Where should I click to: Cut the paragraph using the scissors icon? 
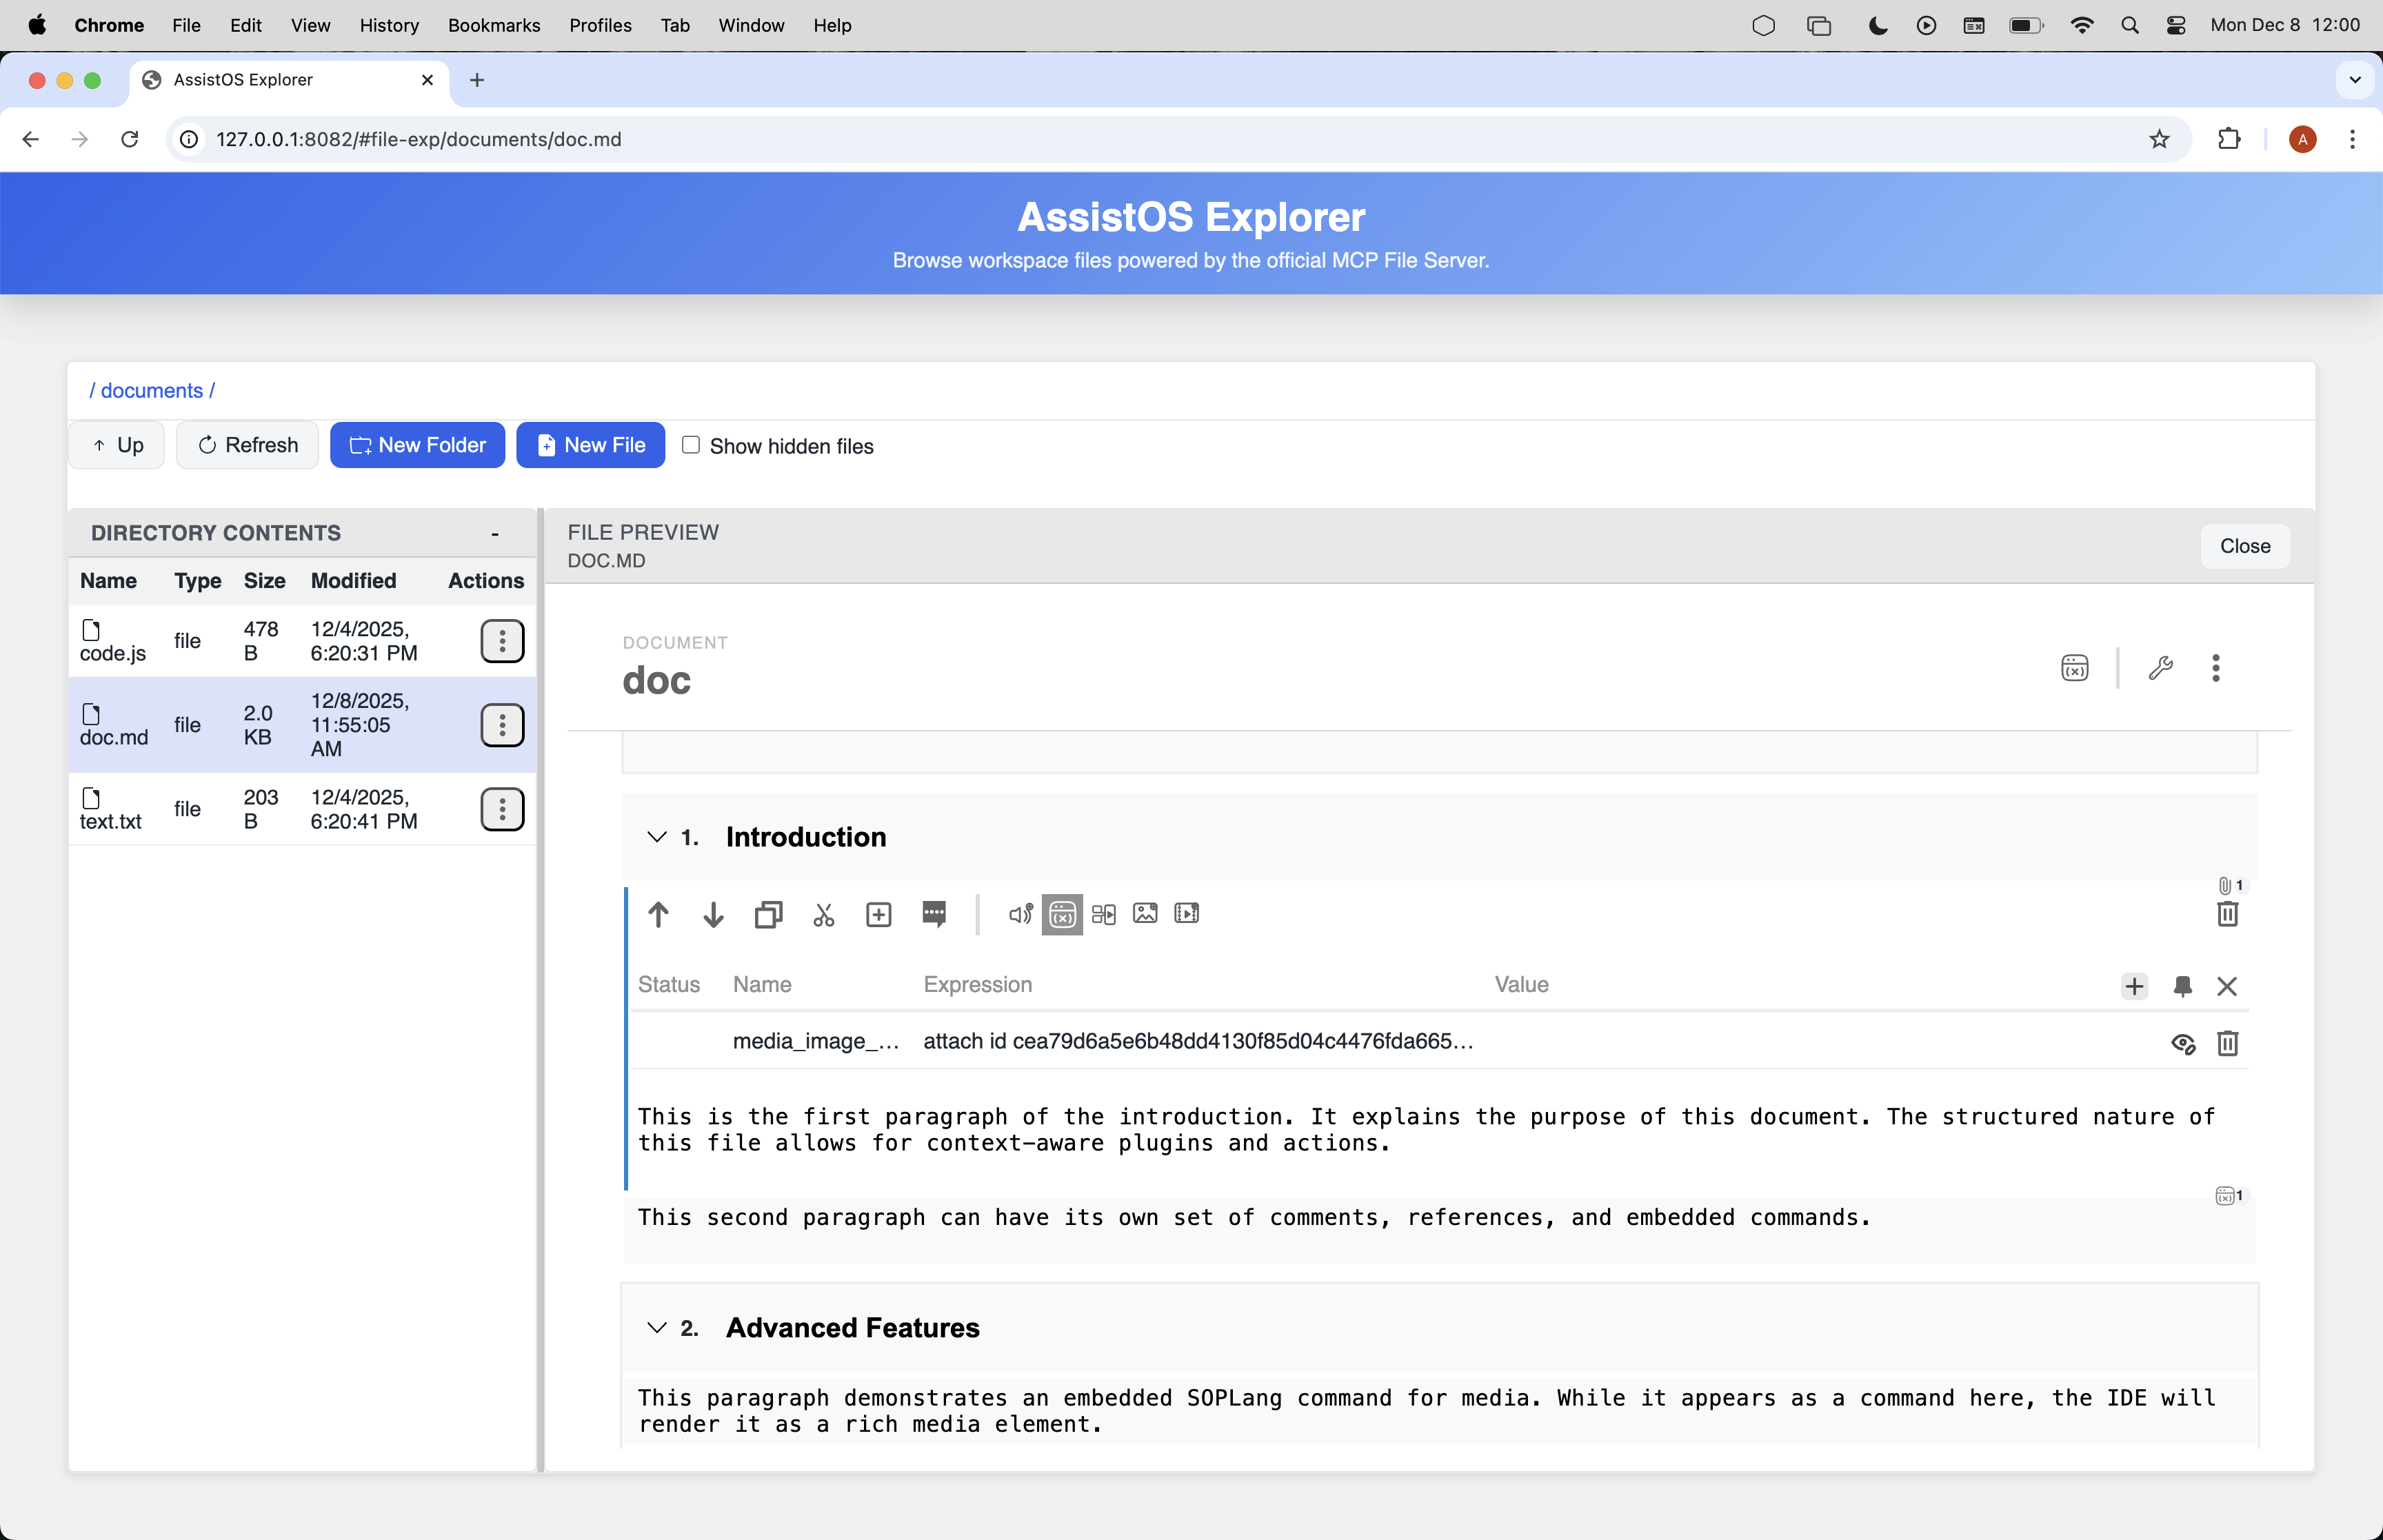click(x=822, y=915)
